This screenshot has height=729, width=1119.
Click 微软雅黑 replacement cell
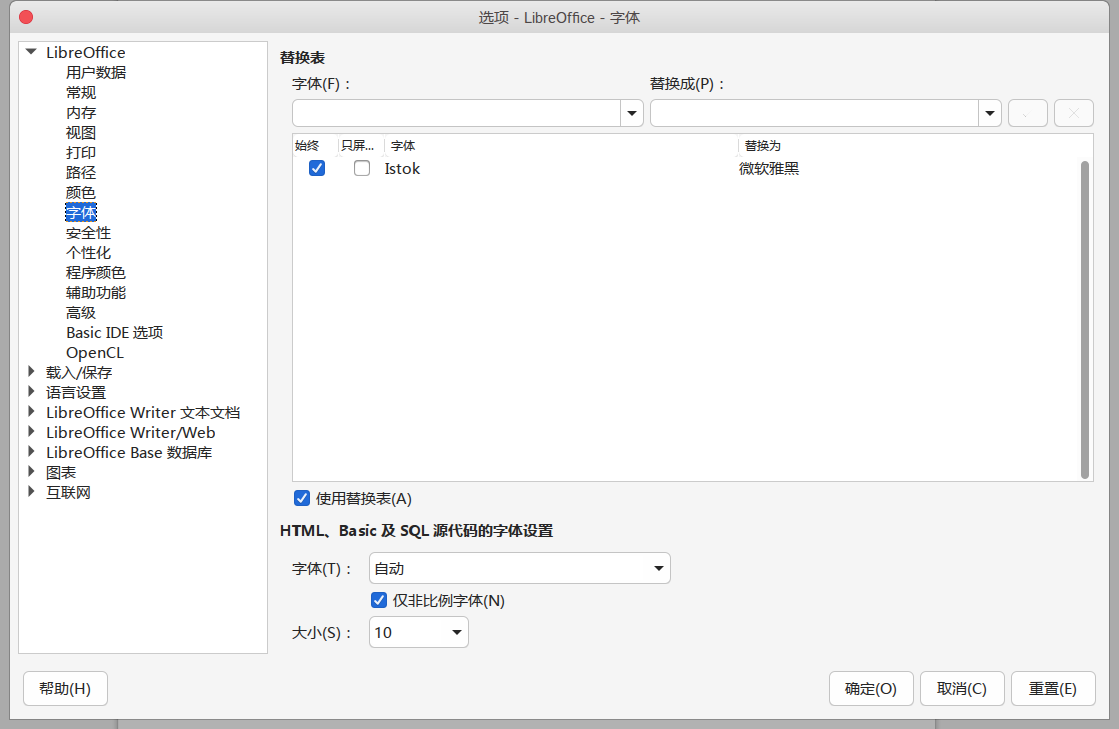(x=769, y=169)
